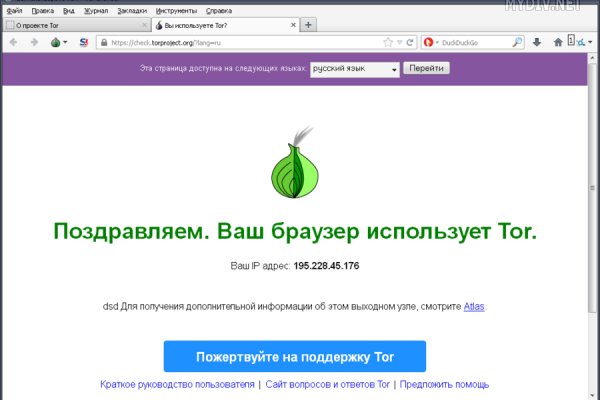The width and height of the screenshot is (600, 400).
Task: Click the NoScript S icon
Action: coord(83,43)
